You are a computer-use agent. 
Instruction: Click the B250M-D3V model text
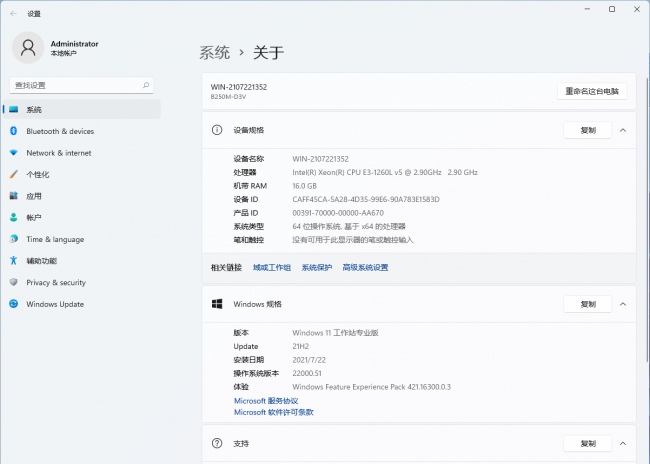[228, 97]
